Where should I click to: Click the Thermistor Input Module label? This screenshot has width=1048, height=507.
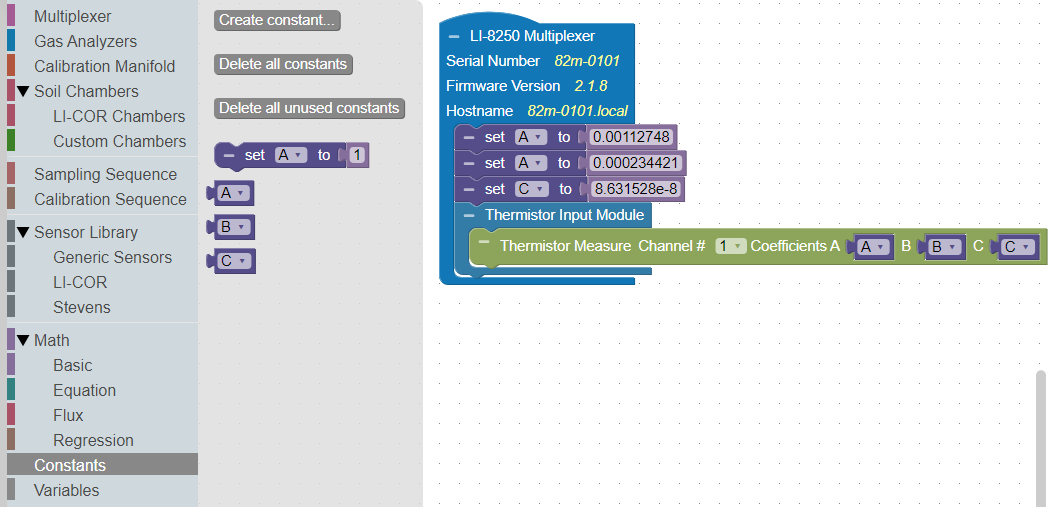[x=565, y=214]
